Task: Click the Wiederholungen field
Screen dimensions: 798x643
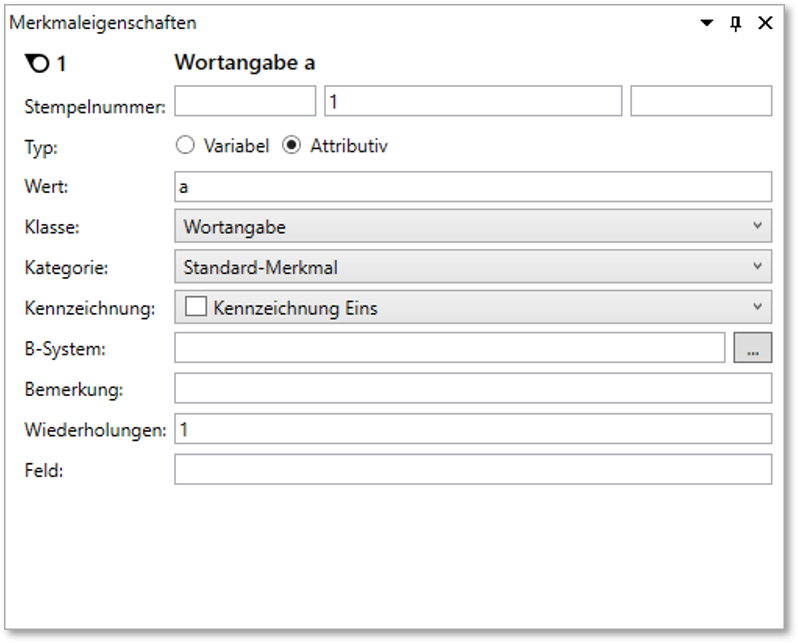Action: [472, 429]
